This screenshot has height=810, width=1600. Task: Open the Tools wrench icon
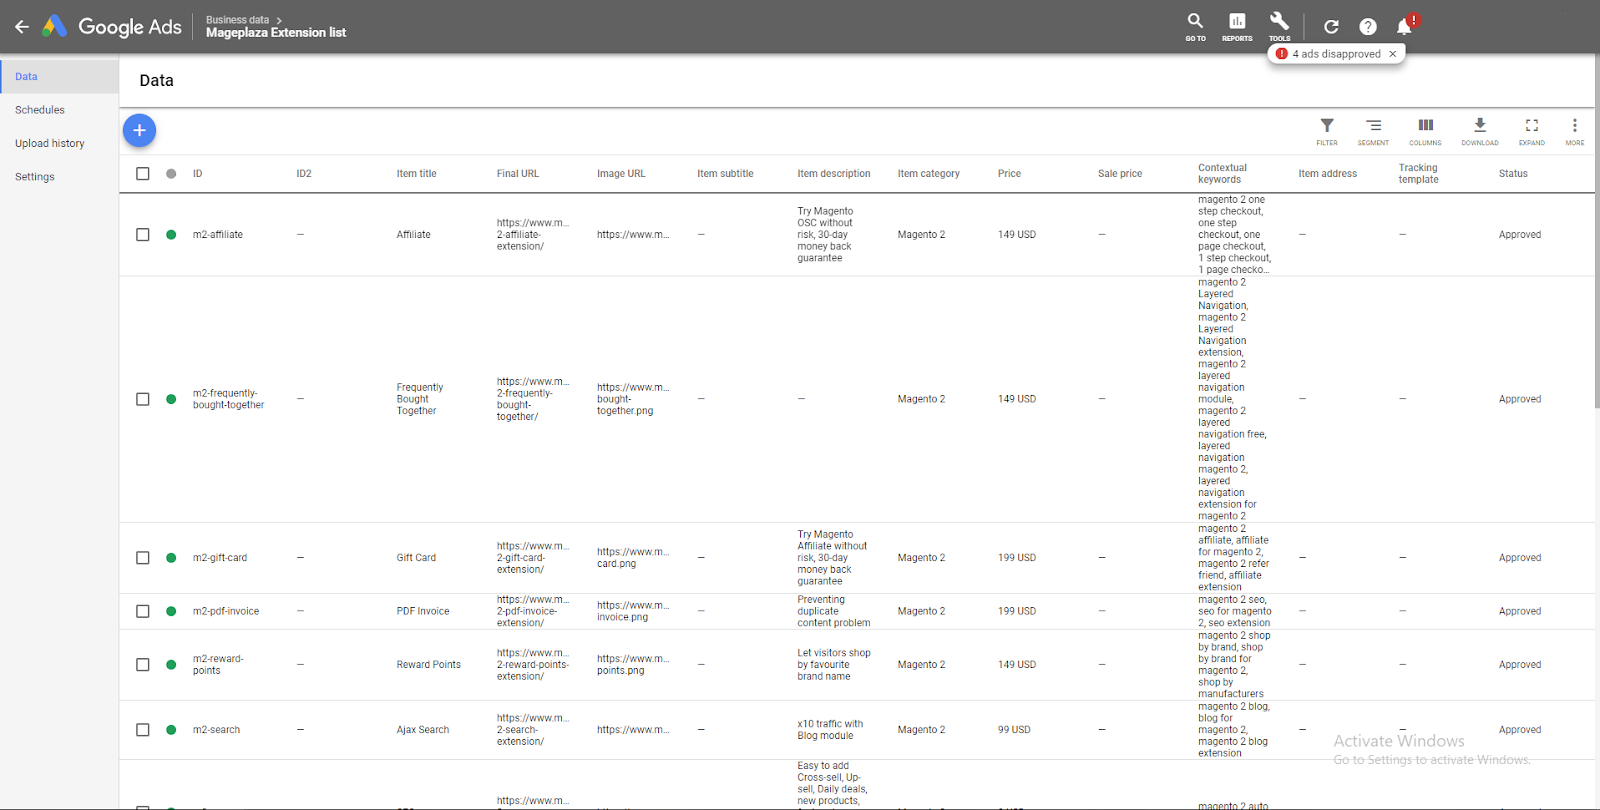(x=1279, y=27)
